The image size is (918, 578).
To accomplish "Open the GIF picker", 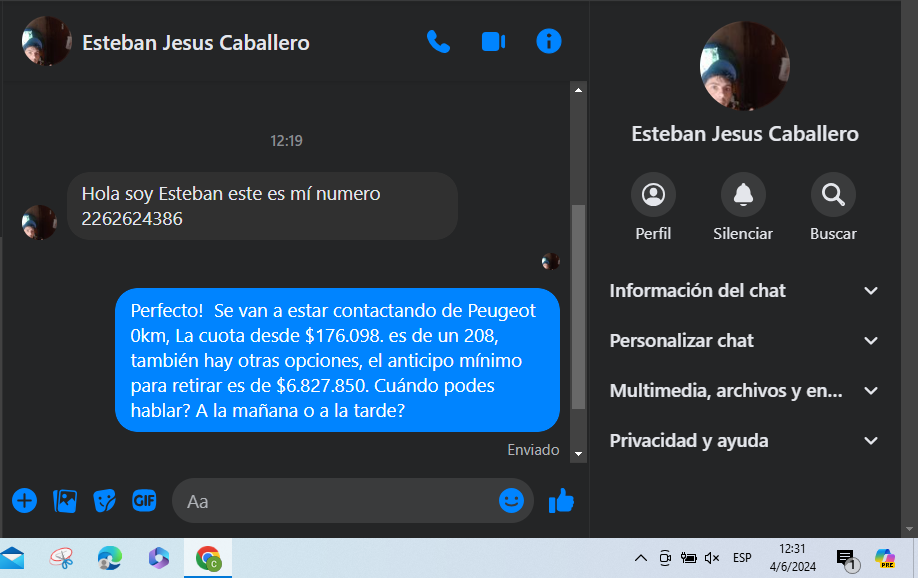I will (144, 500).
